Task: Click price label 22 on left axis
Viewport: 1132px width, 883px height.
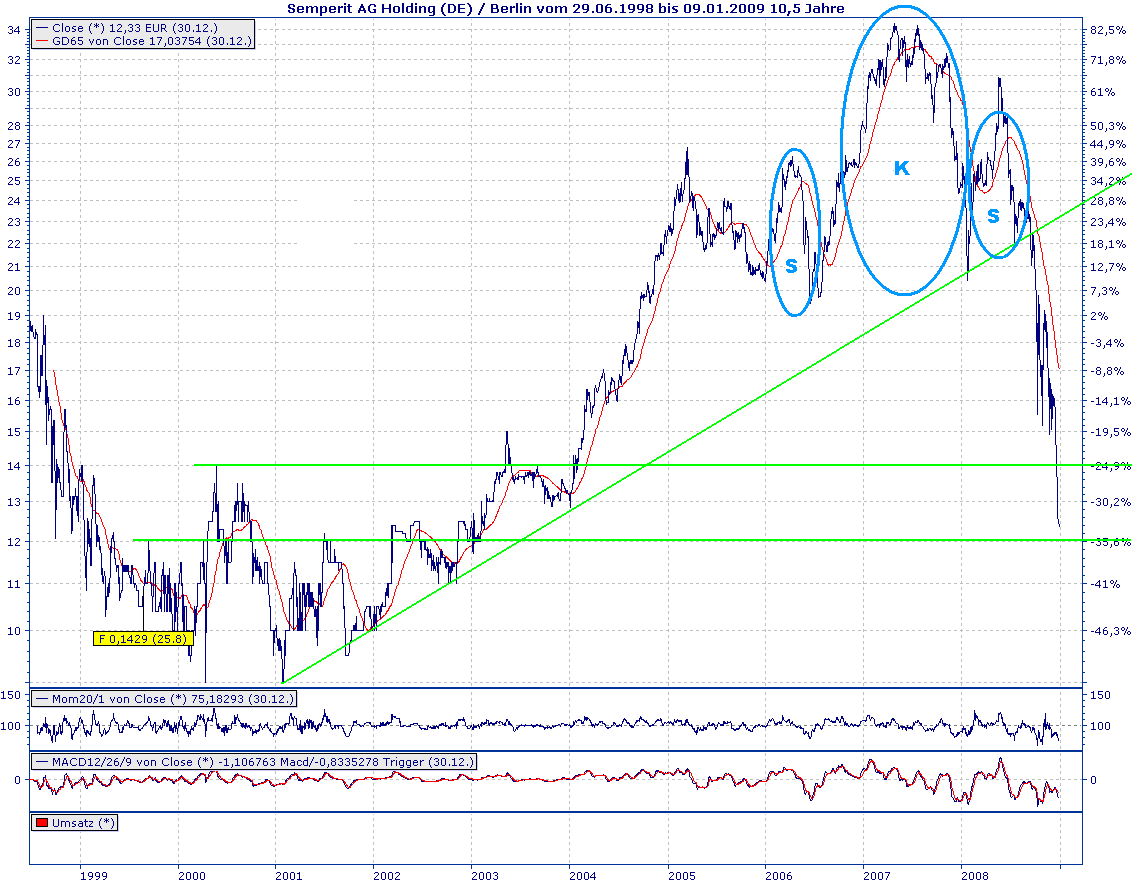Action: (14, 243)
